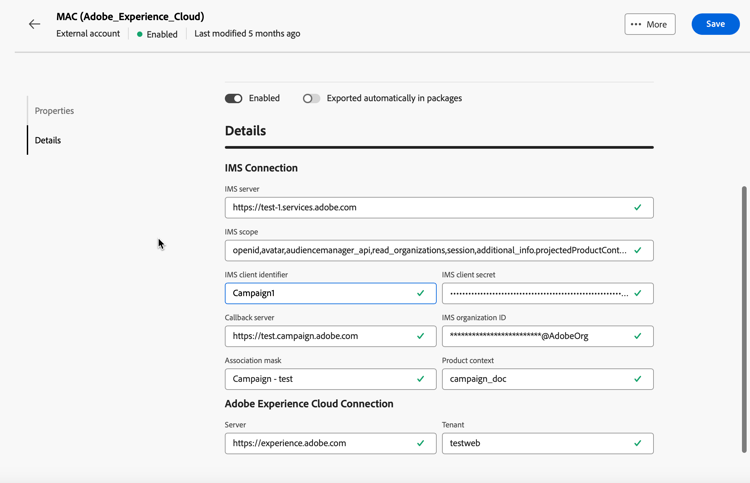Click the Tenant field

(538, 443)
